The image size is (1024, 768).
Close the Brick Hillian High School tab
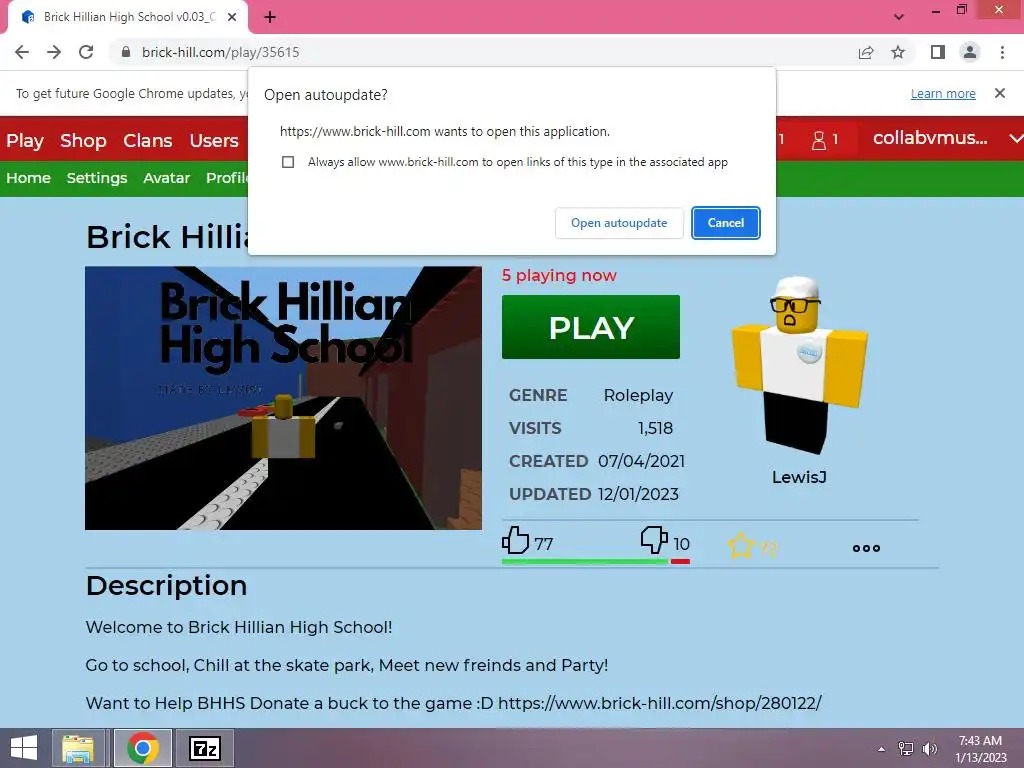click(x=232, y=17)
